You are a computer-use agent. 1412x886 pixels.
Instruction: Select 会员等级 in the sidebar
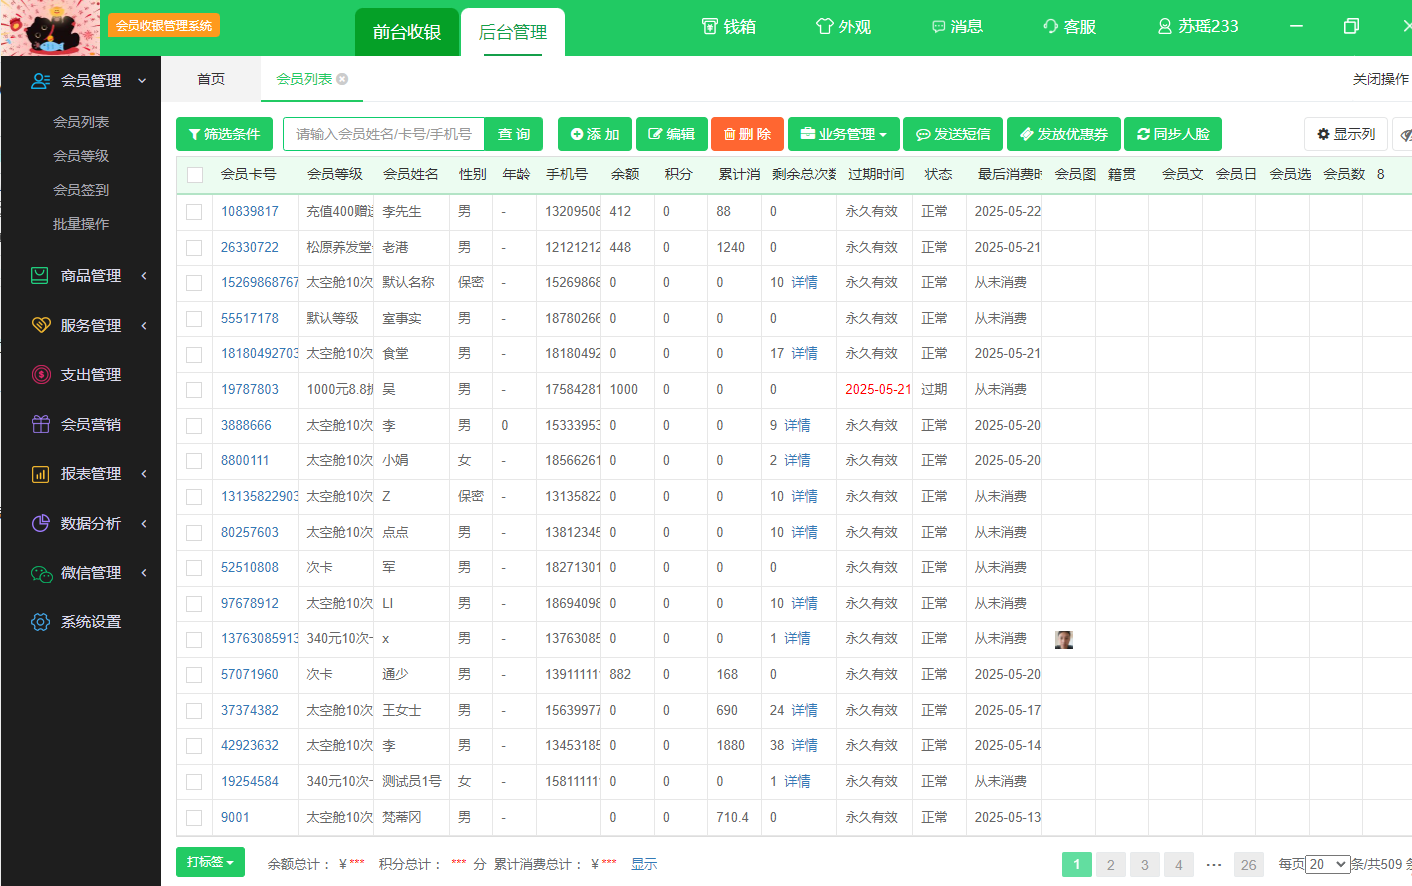81,156
